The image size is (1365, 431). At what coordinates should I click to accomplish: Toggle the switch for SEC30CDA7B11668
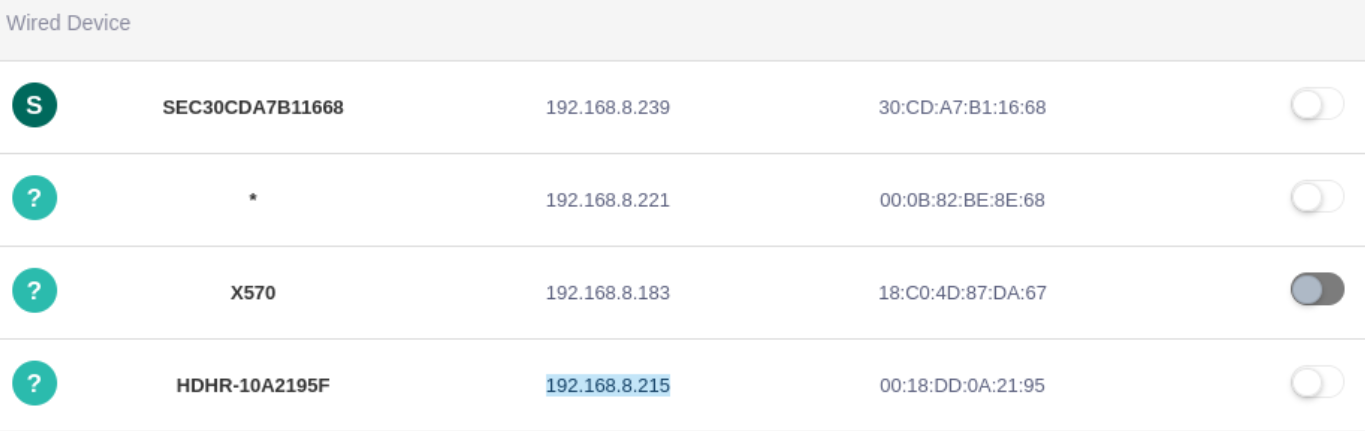1317,104
